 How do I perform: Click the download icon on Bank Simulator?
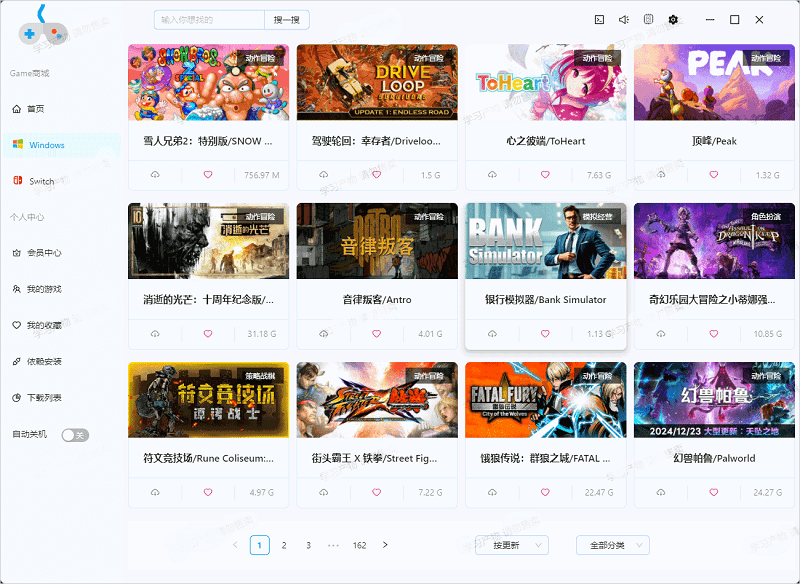pos(492,333)
